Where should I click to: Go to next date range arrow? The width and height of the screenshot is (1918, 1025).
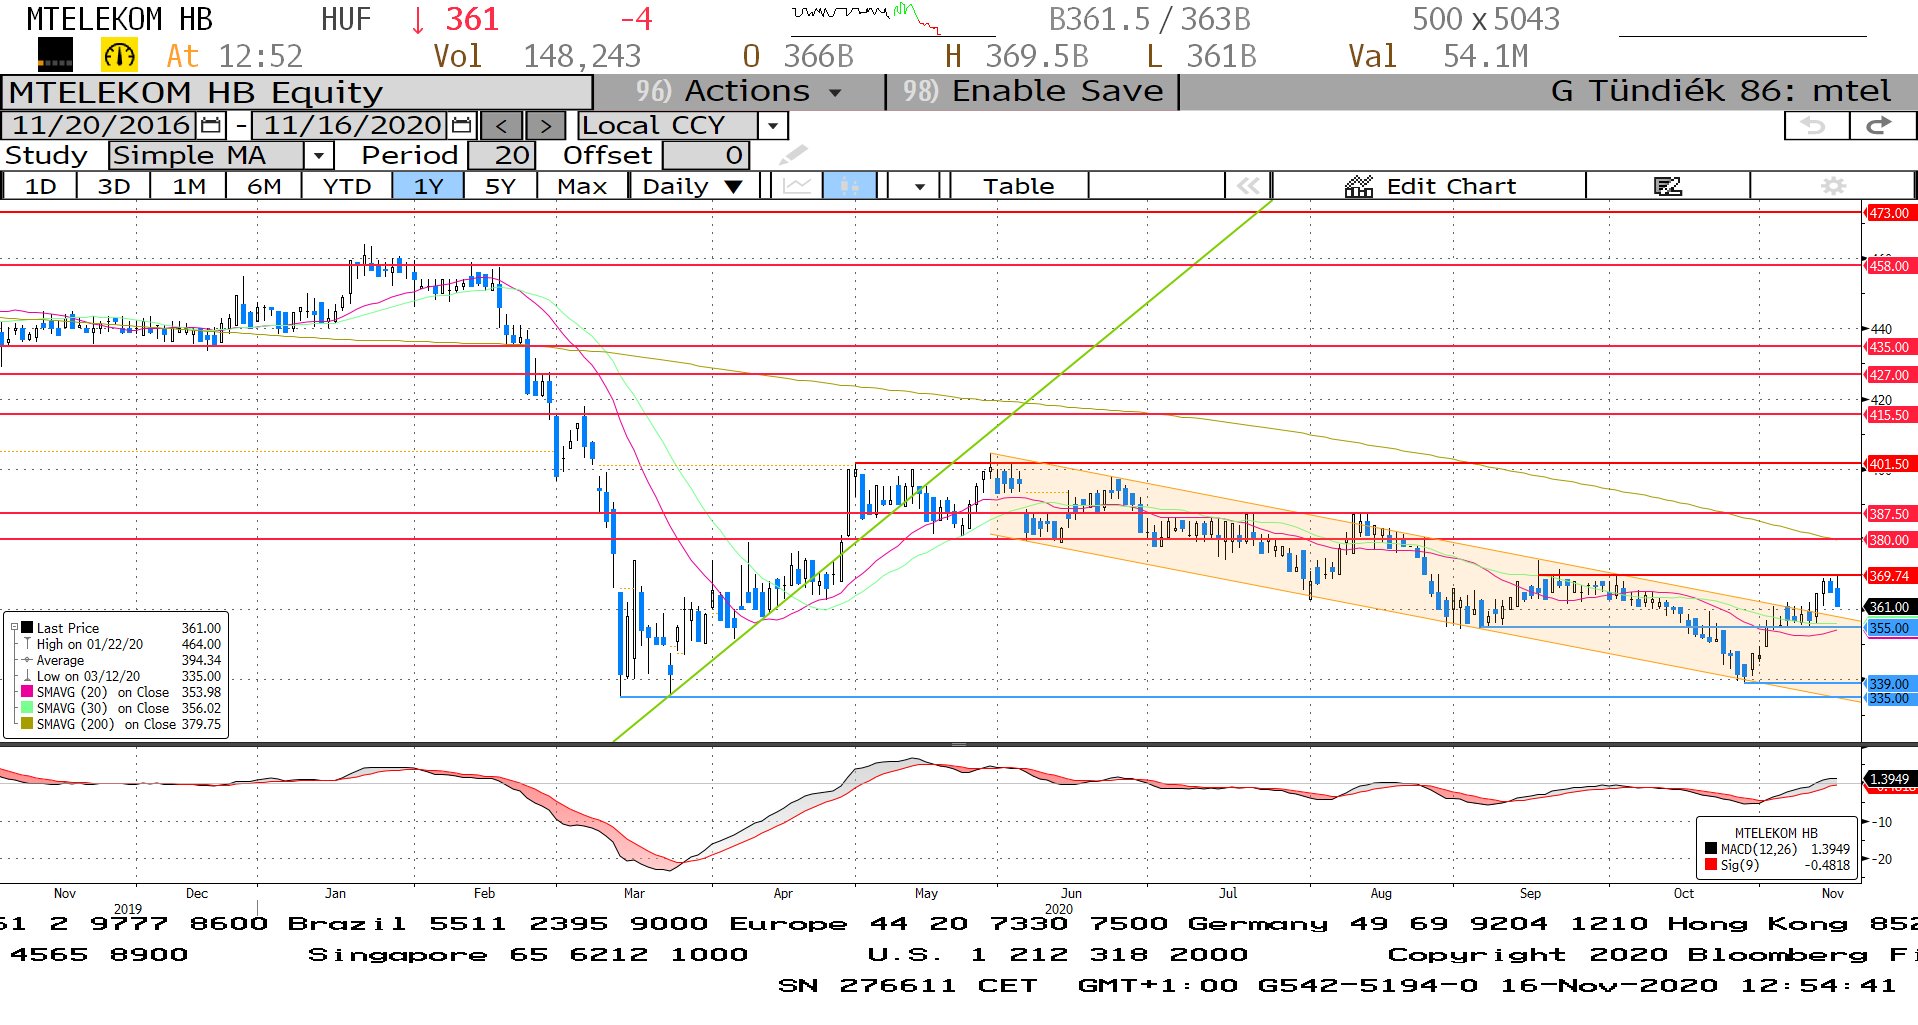(545, 126)
